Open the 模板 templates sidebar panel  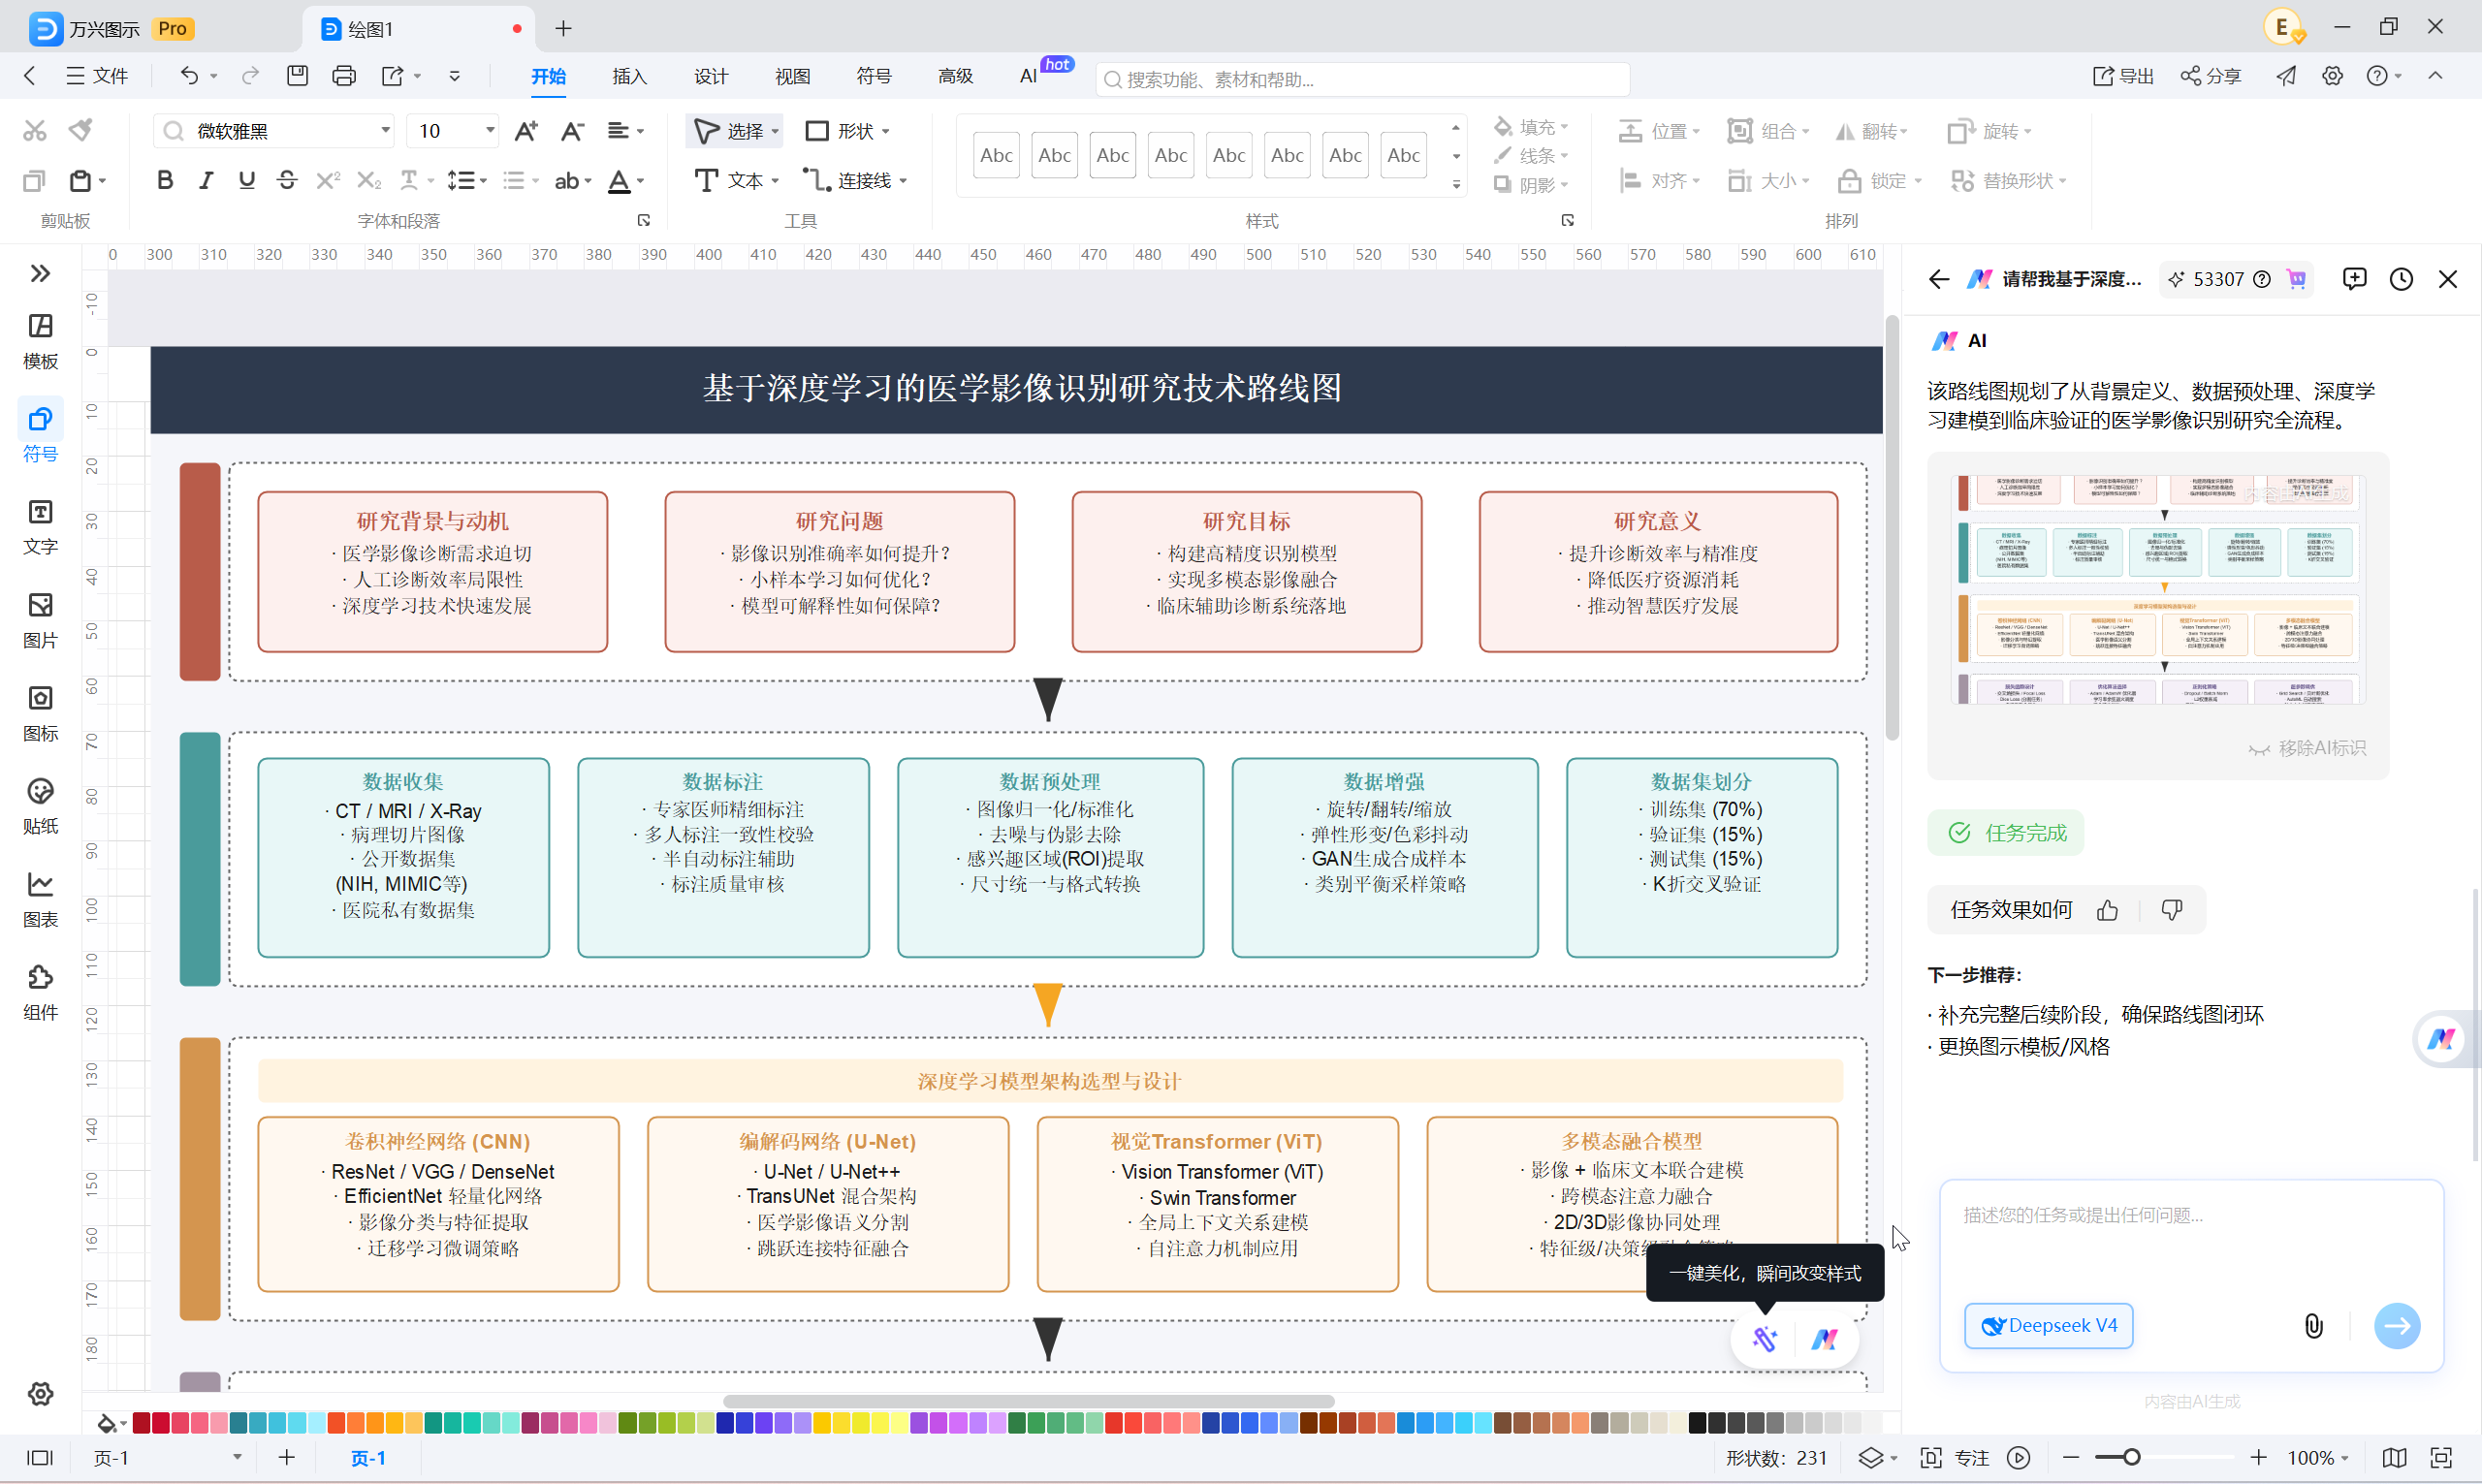(x=40, y=340)
